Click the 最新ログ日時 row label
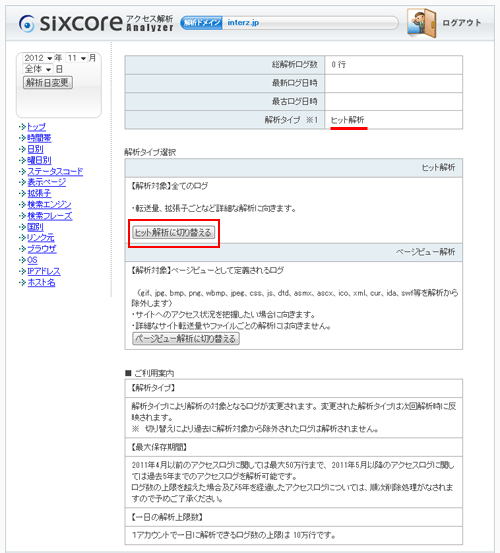The height and width of the screenshot is (553, 500). [294, 83]
